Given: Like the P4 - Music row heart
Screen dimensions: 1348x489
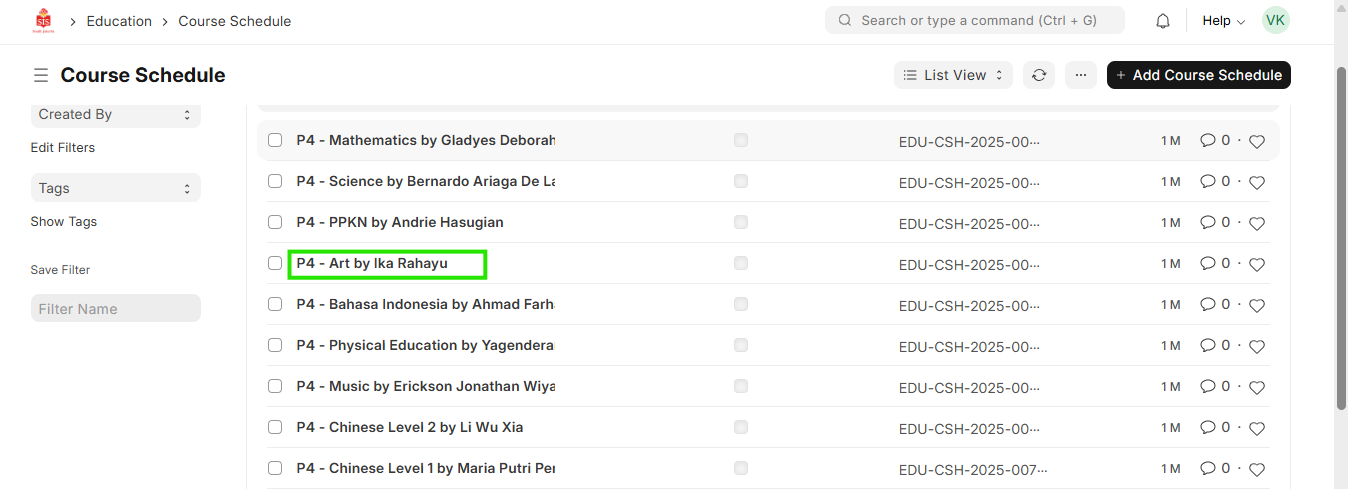Looking at the screenshot, I should click(1257, 388).
